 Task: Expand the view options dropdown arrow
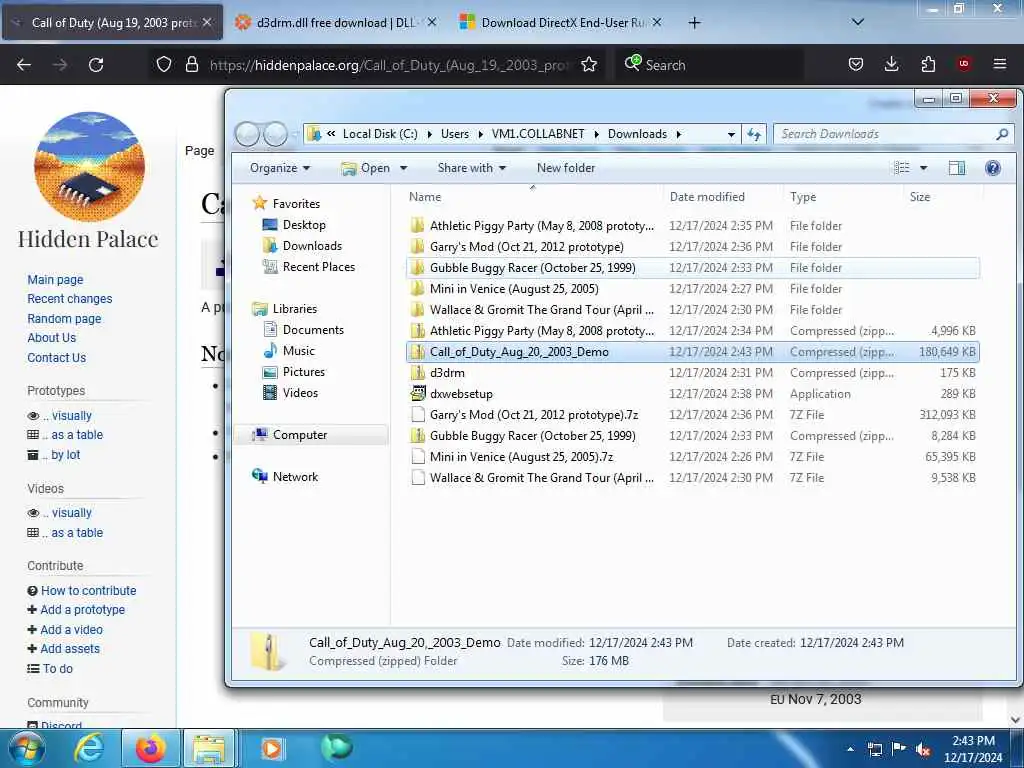[x=923, y=168]
